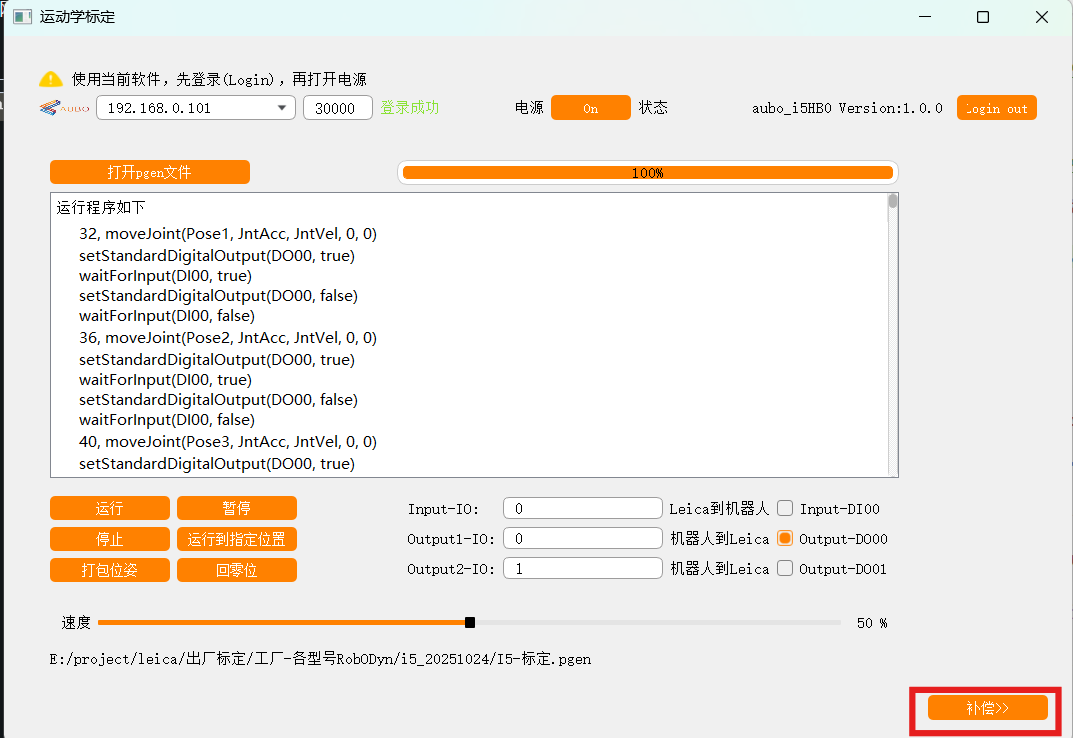The image size is (1073, 738).
Task: Stop the program with 停止 button
Action: point(110,539)
